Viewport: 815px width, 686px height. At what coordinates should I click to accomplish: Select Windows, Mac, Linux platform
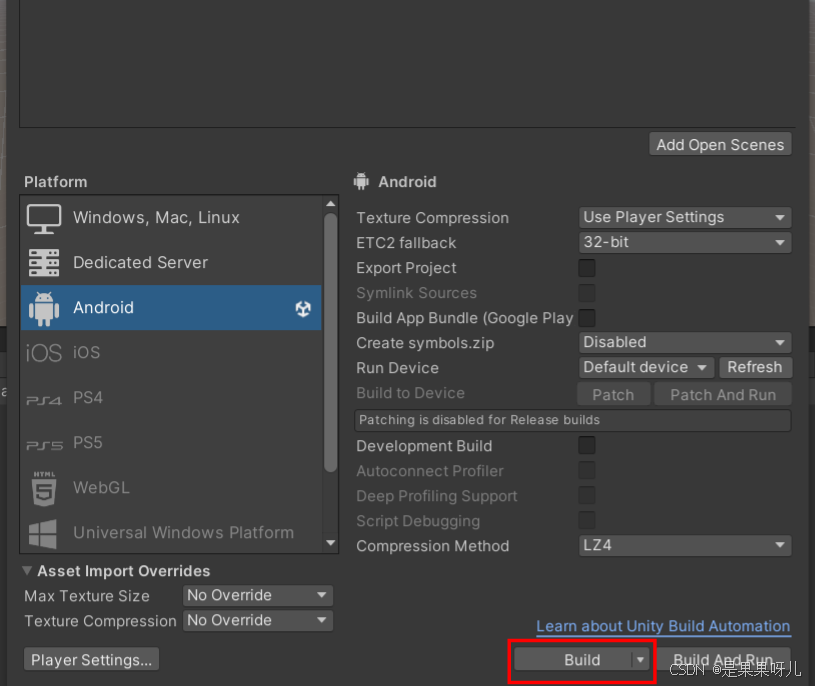click(x=171, y=218)
